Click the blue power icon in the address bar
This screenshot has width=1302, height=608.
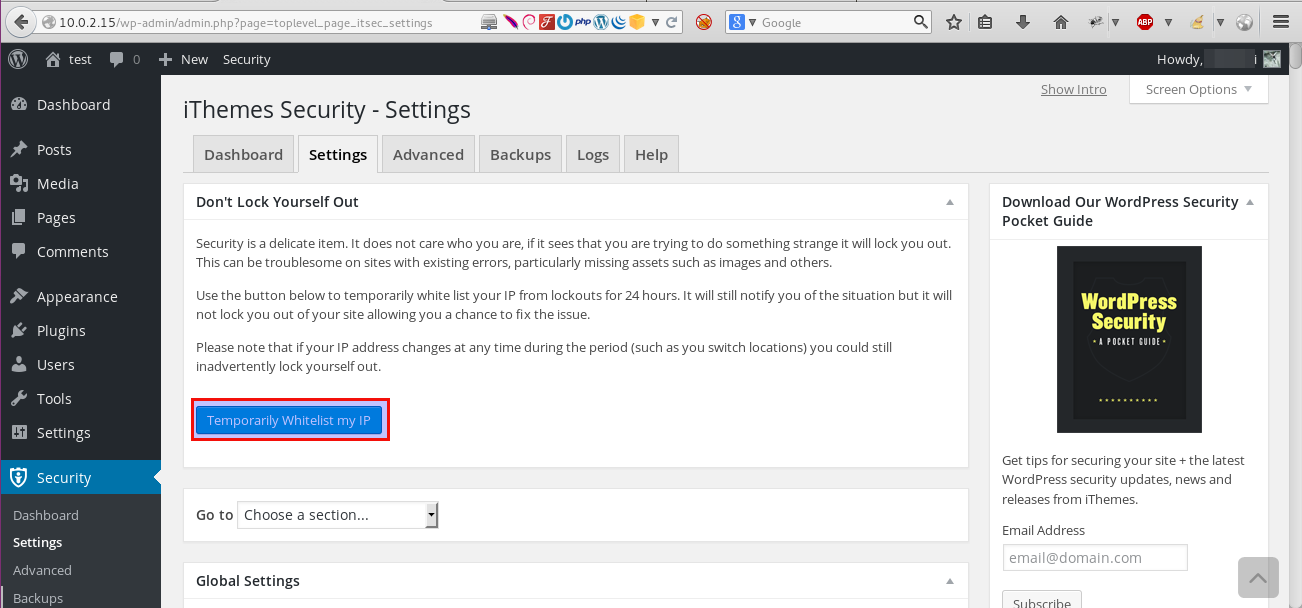(x=565, y=22)
